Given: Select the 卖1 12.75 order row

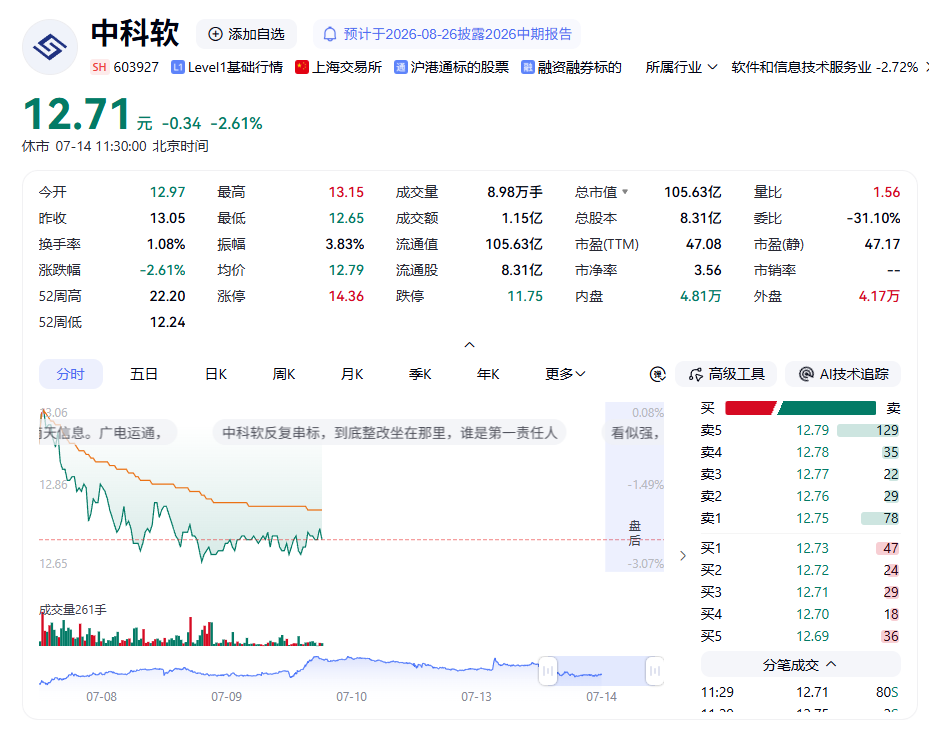Looking at the screenshot, I should (x=800, y=518).
